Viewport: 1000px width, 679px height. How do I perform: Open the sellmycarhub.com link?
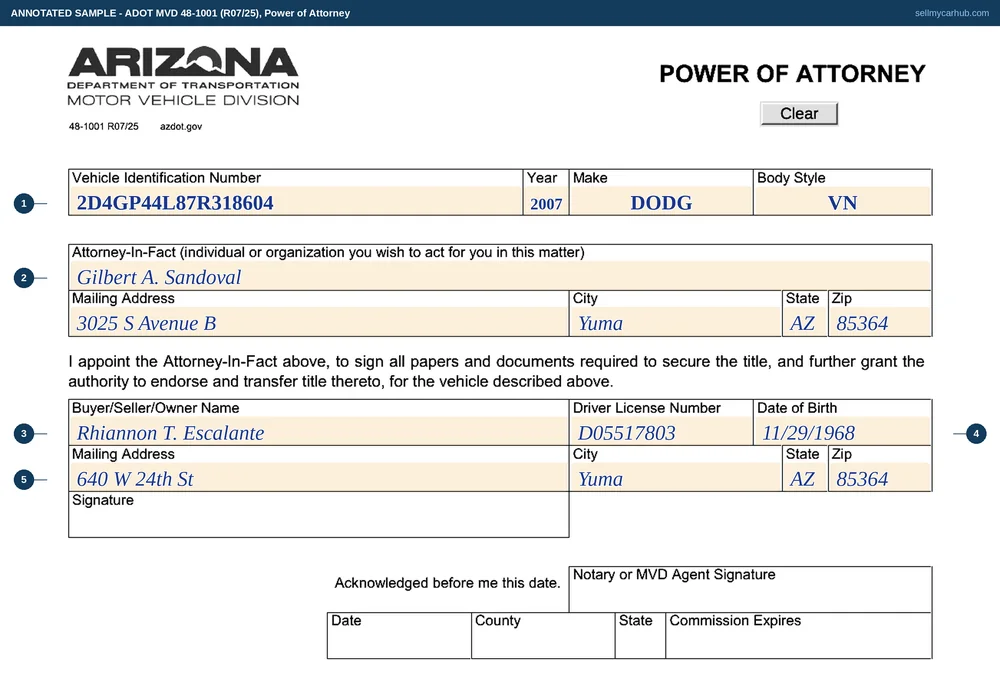click(952, 13)
